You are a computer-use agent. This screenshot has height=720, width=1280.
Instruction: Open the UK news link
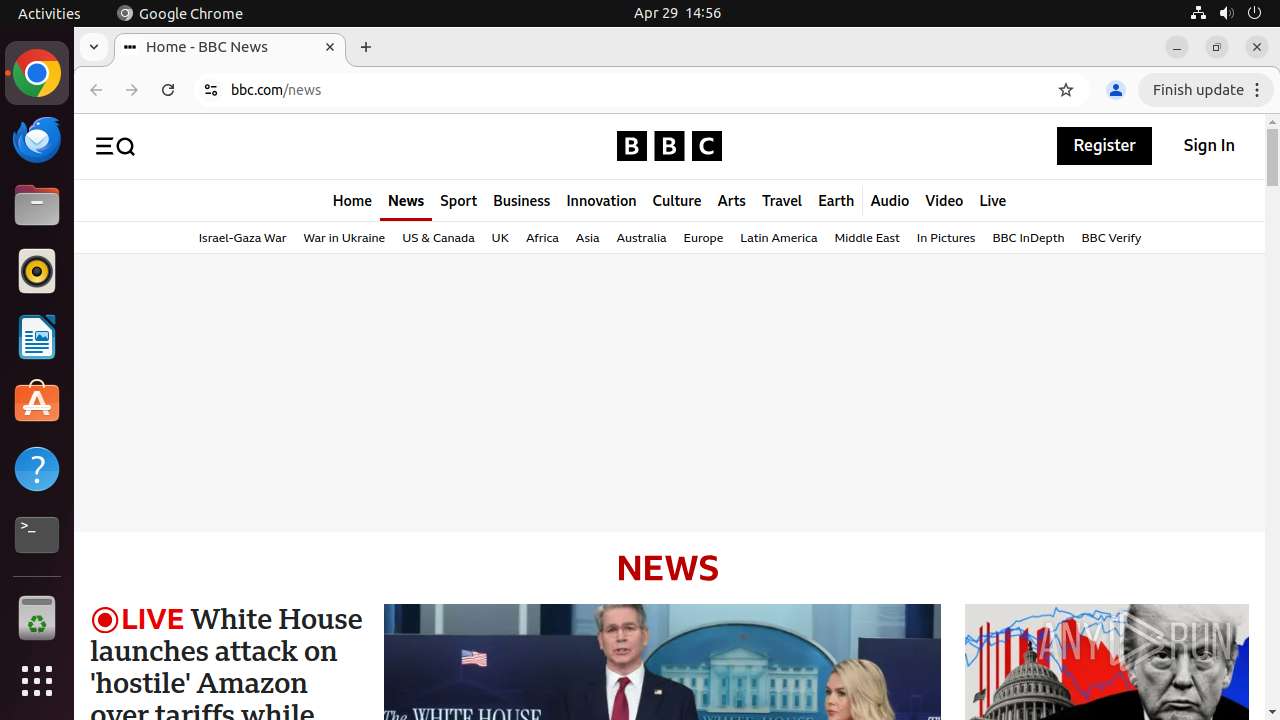point(500,238)
